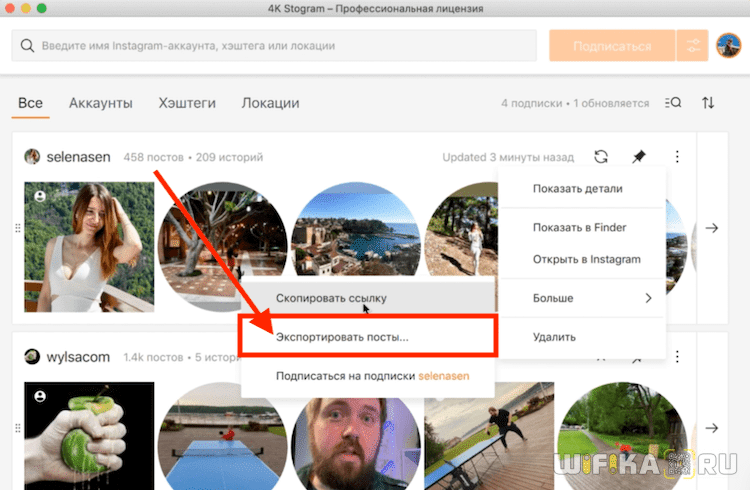Select Удалить from the menu
The image size is (750, 490).
[582, 337]
